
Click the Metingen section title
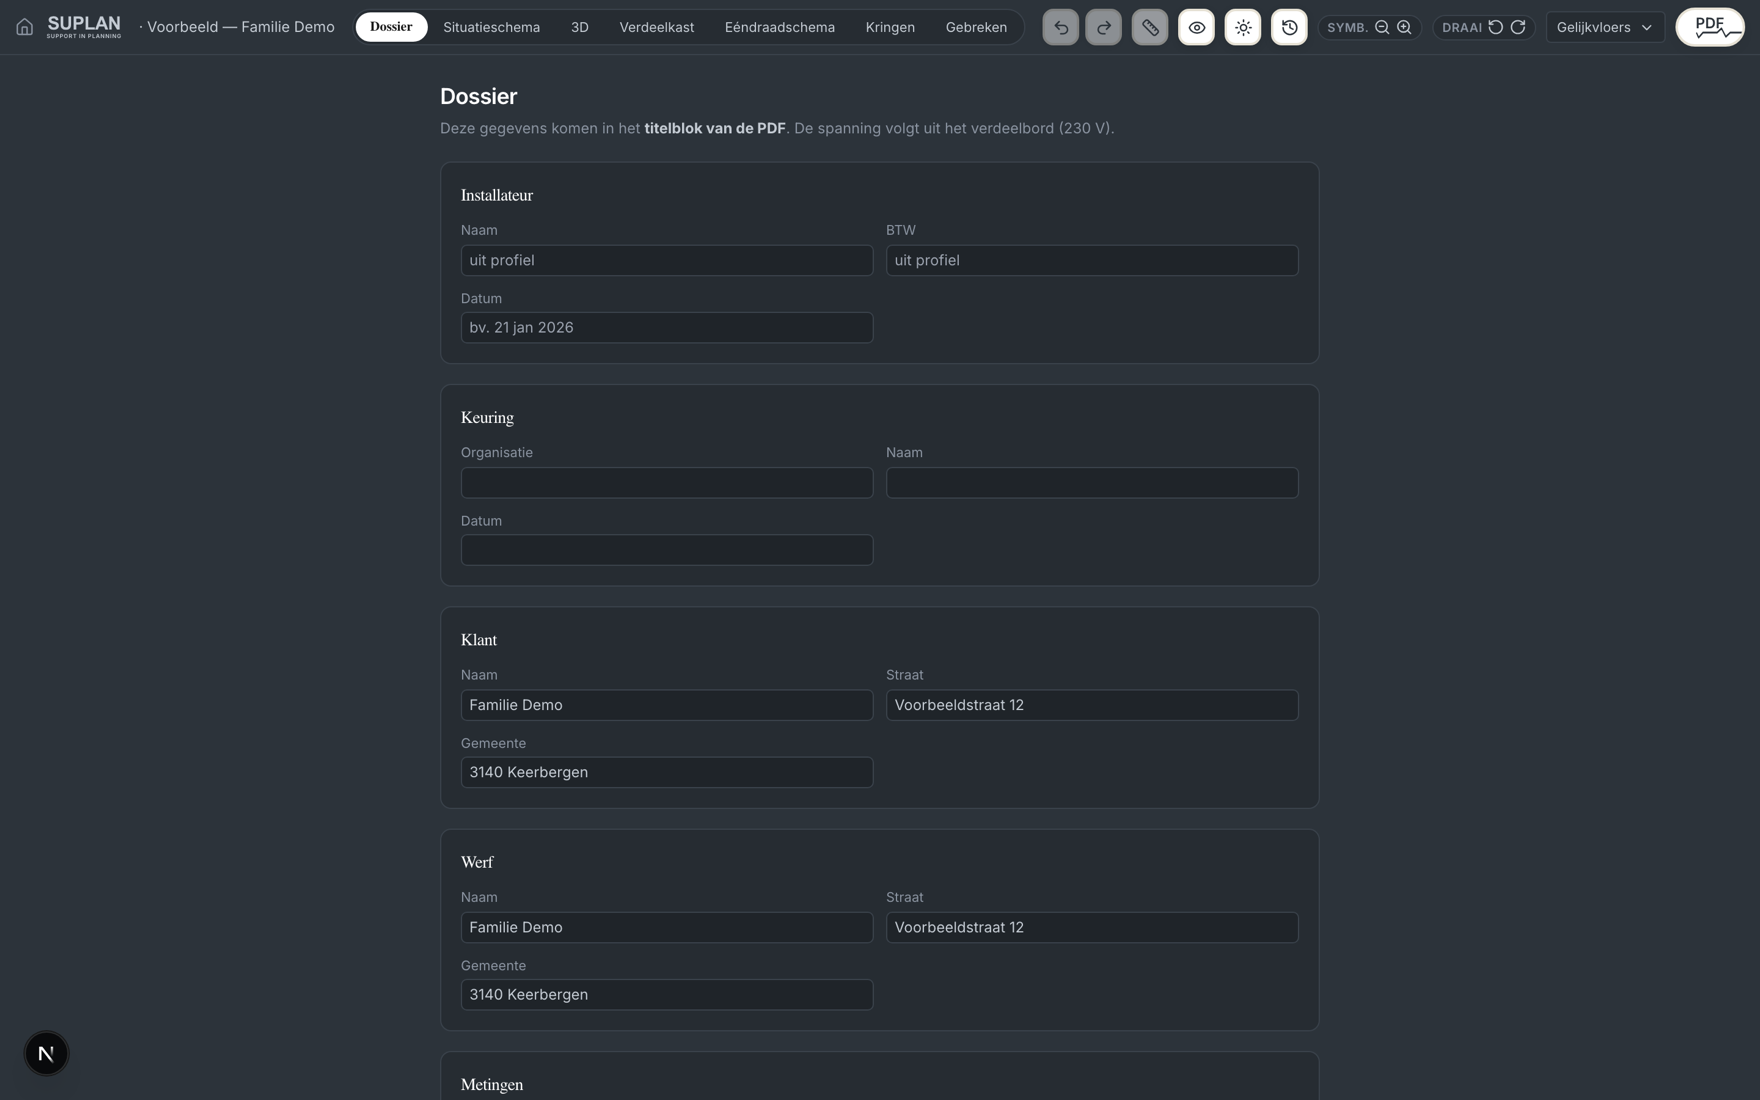coord(492,1085)
